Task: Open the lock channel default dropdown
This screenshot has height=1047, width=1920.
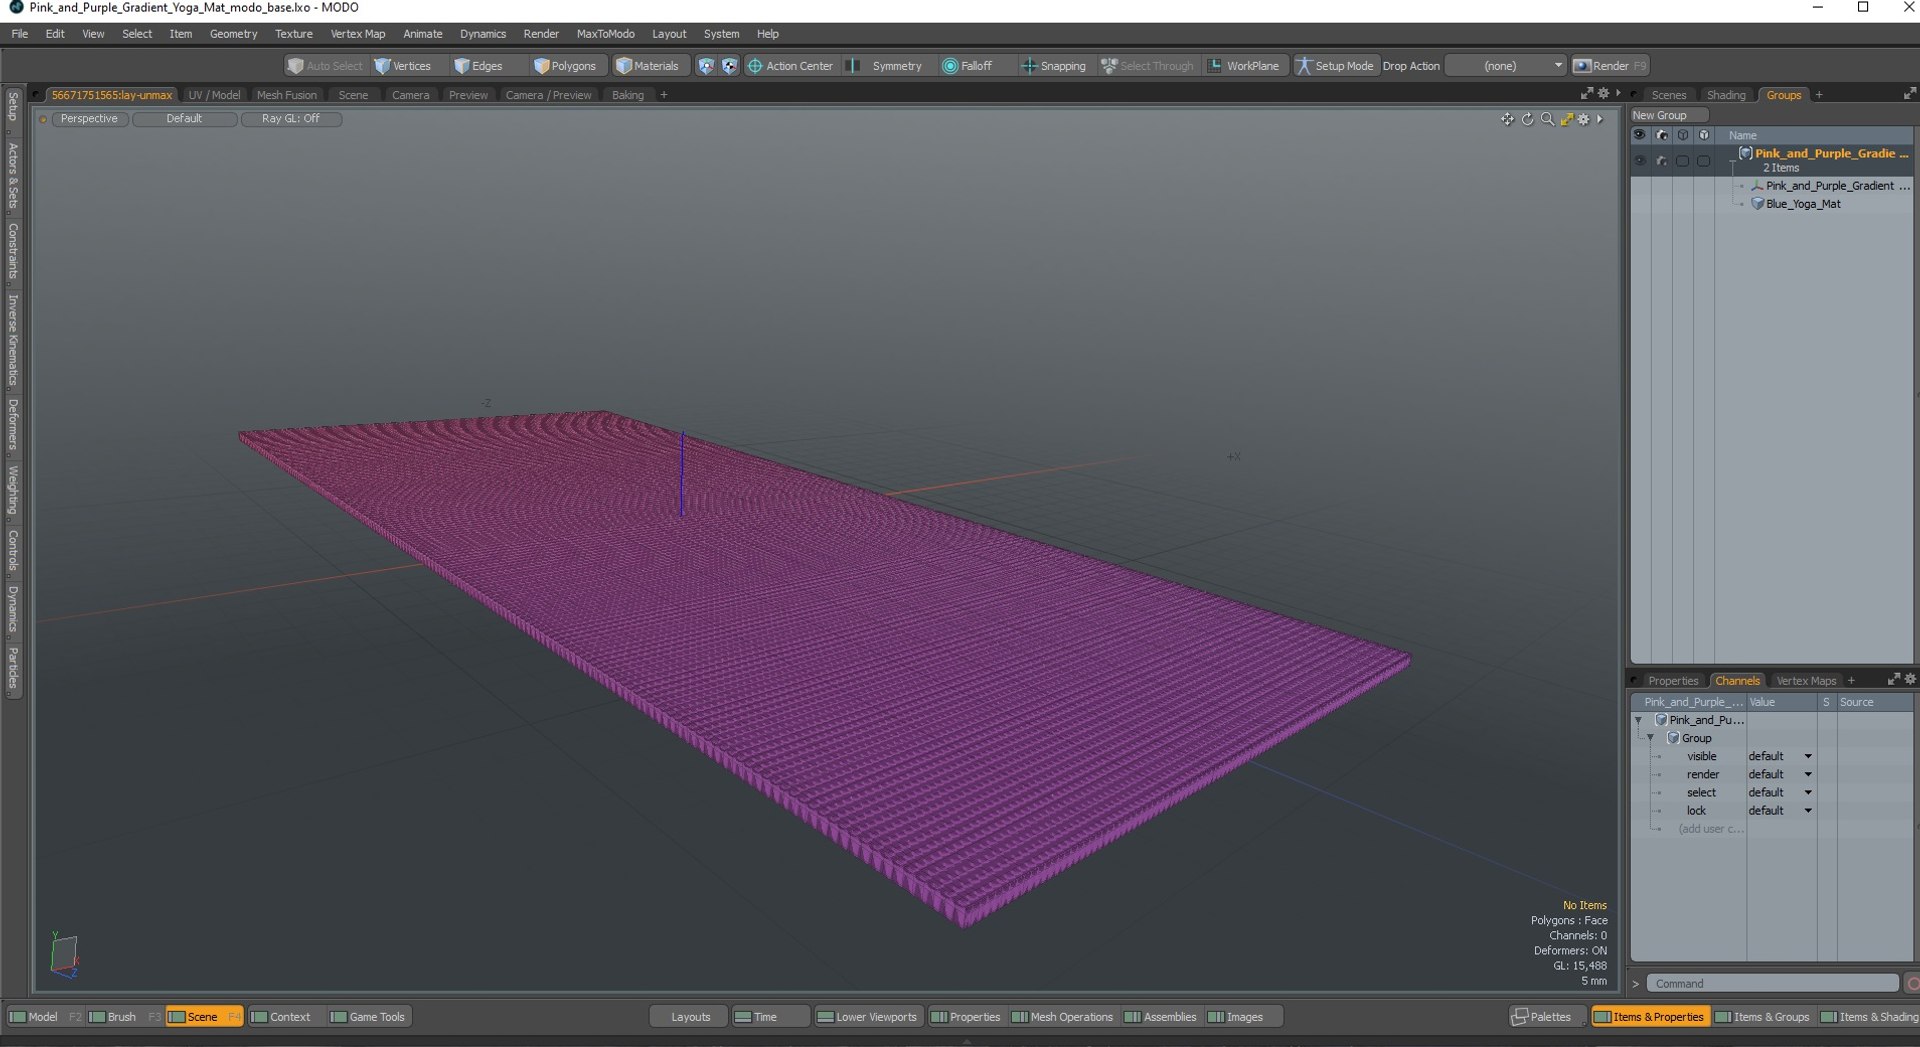Action: pos(1780,810)
